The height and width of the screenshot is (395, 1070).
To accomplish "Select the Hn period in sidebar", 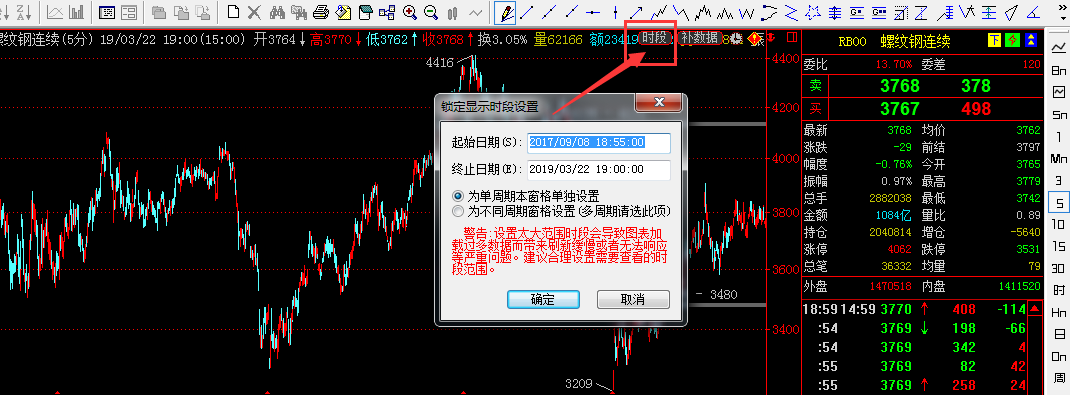I will 1058,312.
